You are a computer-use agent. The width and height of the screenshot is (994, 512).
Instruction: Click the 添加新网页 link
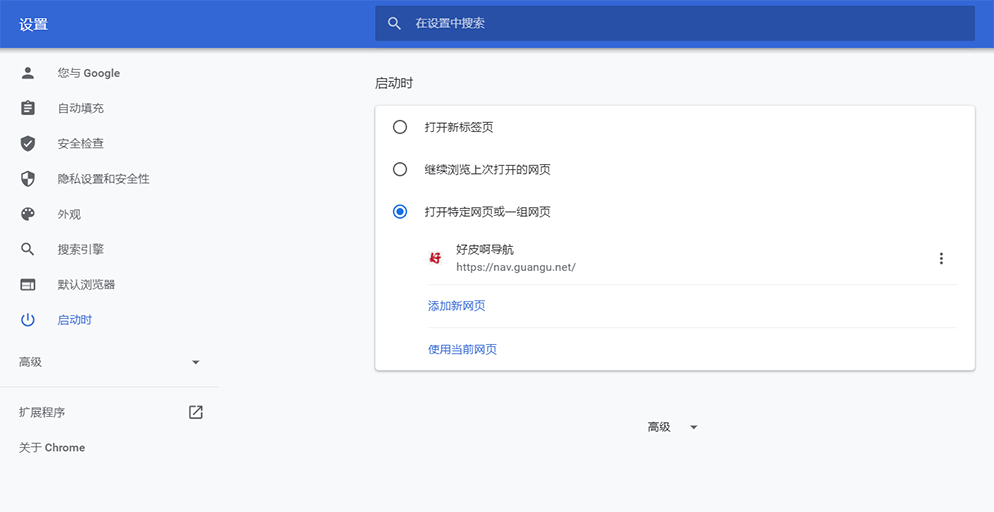456,306
